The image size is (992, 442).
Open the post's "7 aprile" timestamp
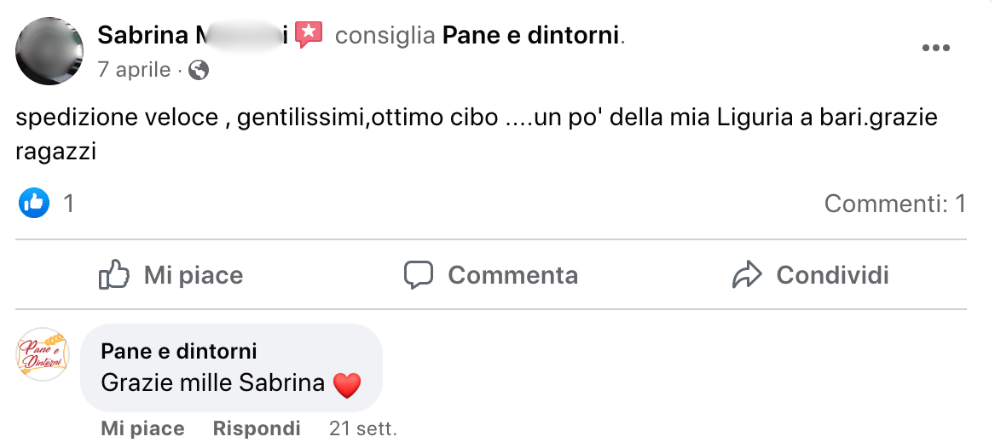[x=134, y=70]
